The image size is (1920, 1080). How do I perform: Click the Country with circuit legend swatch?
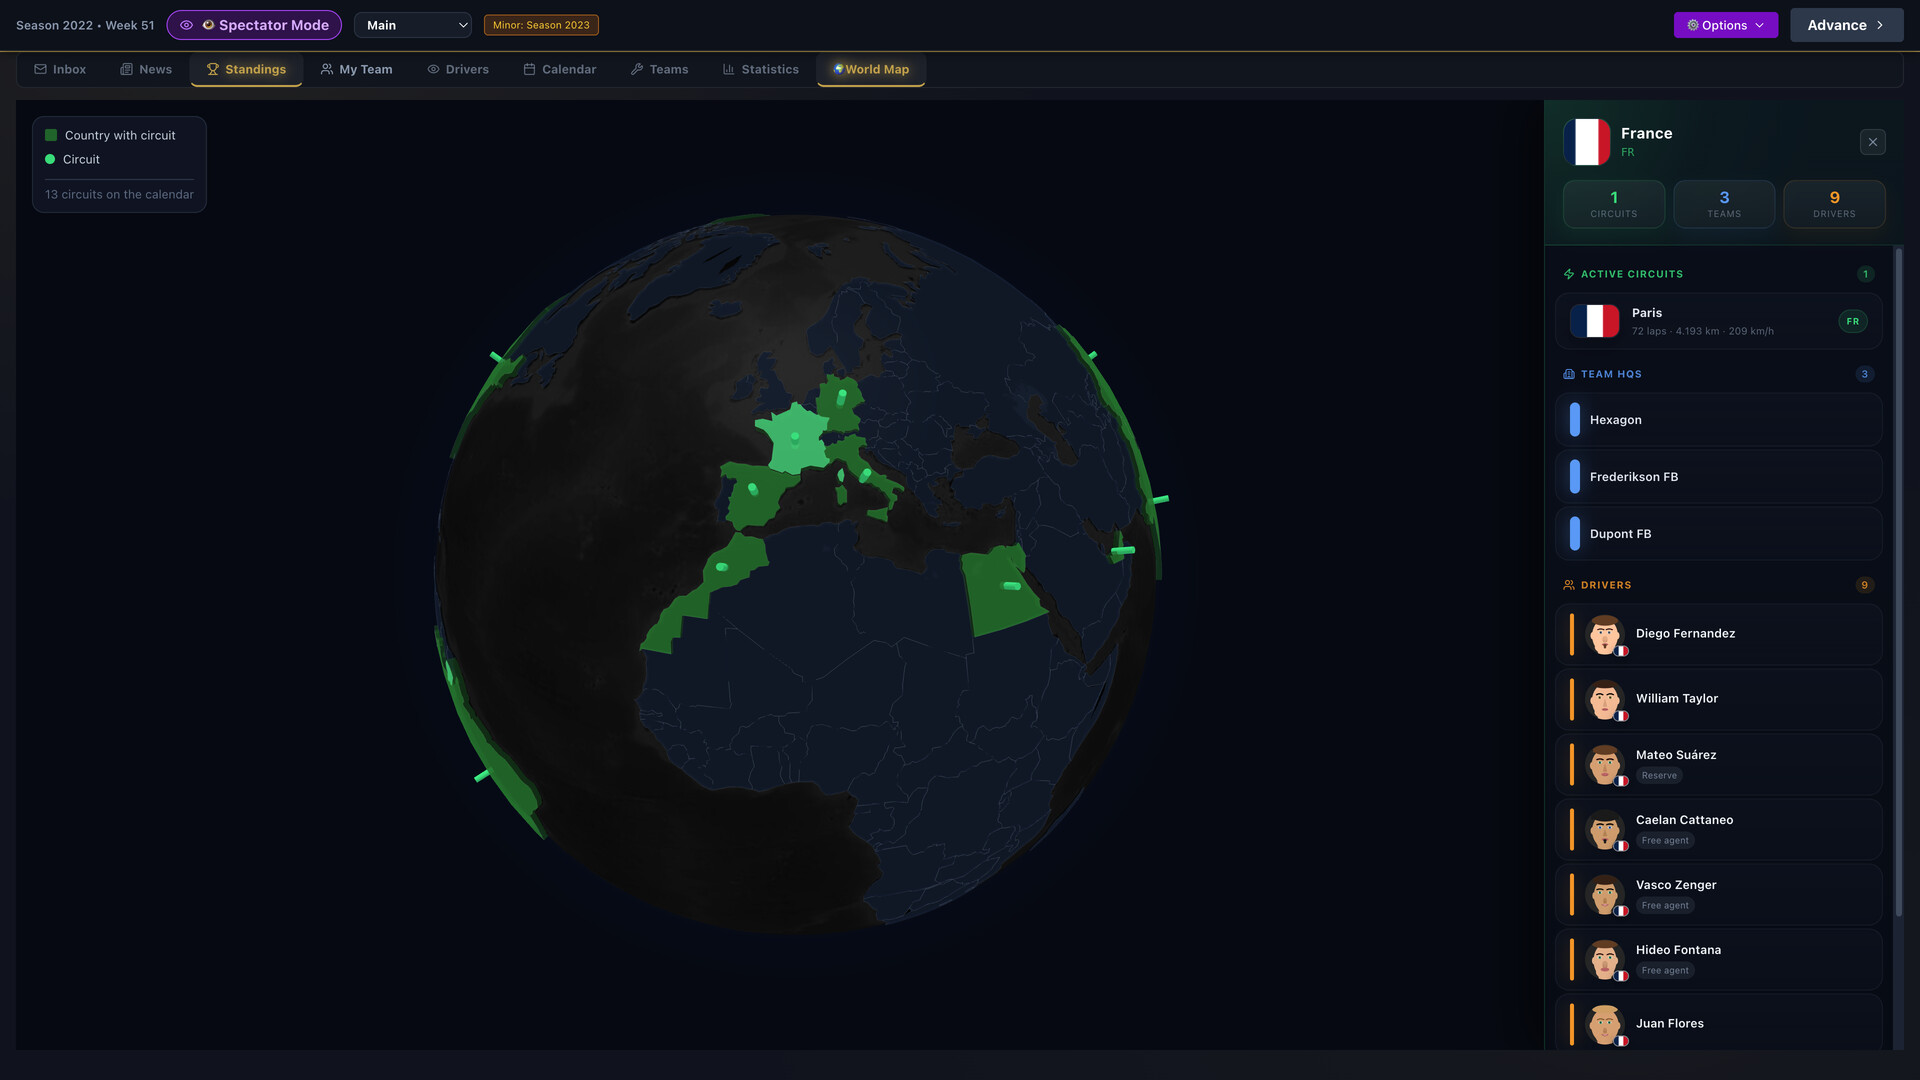point(51,135)
